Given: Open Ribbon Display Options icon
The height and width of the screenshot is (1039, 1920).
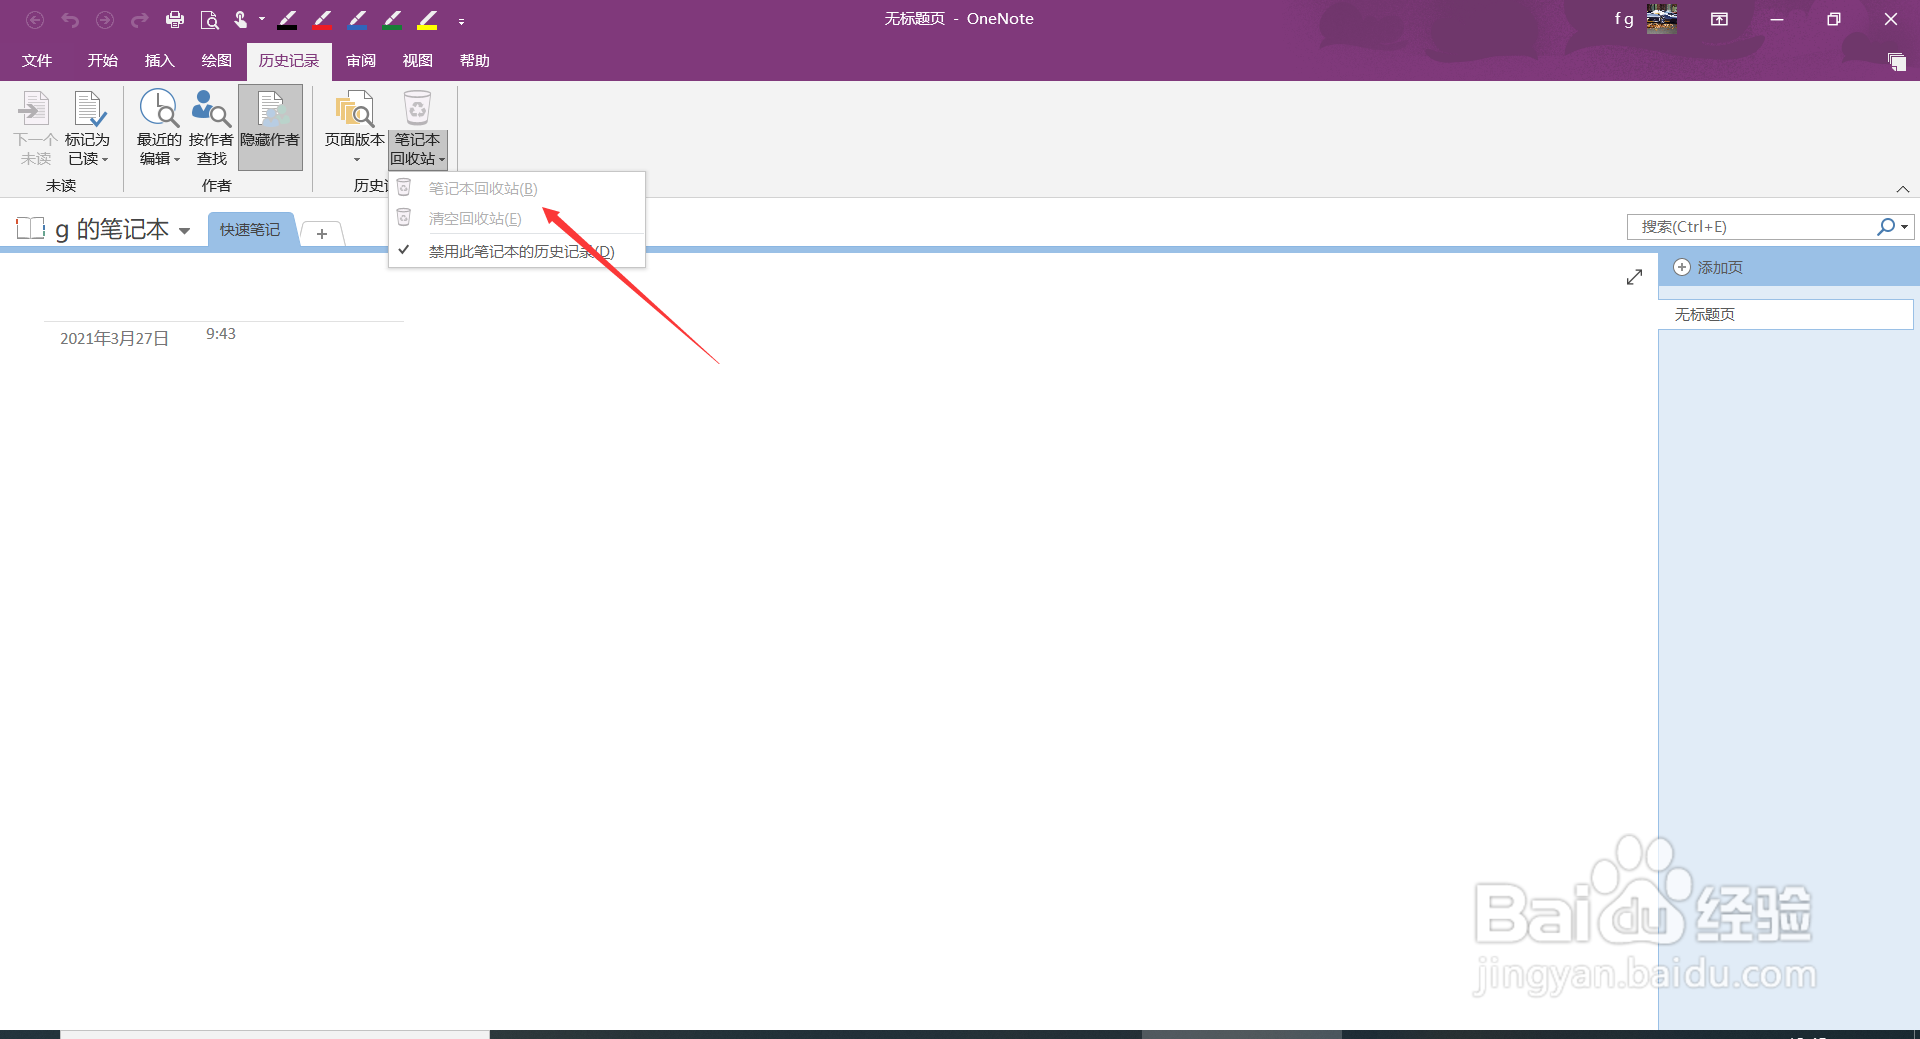Looking at the screenshot, I should [1719, 19].
